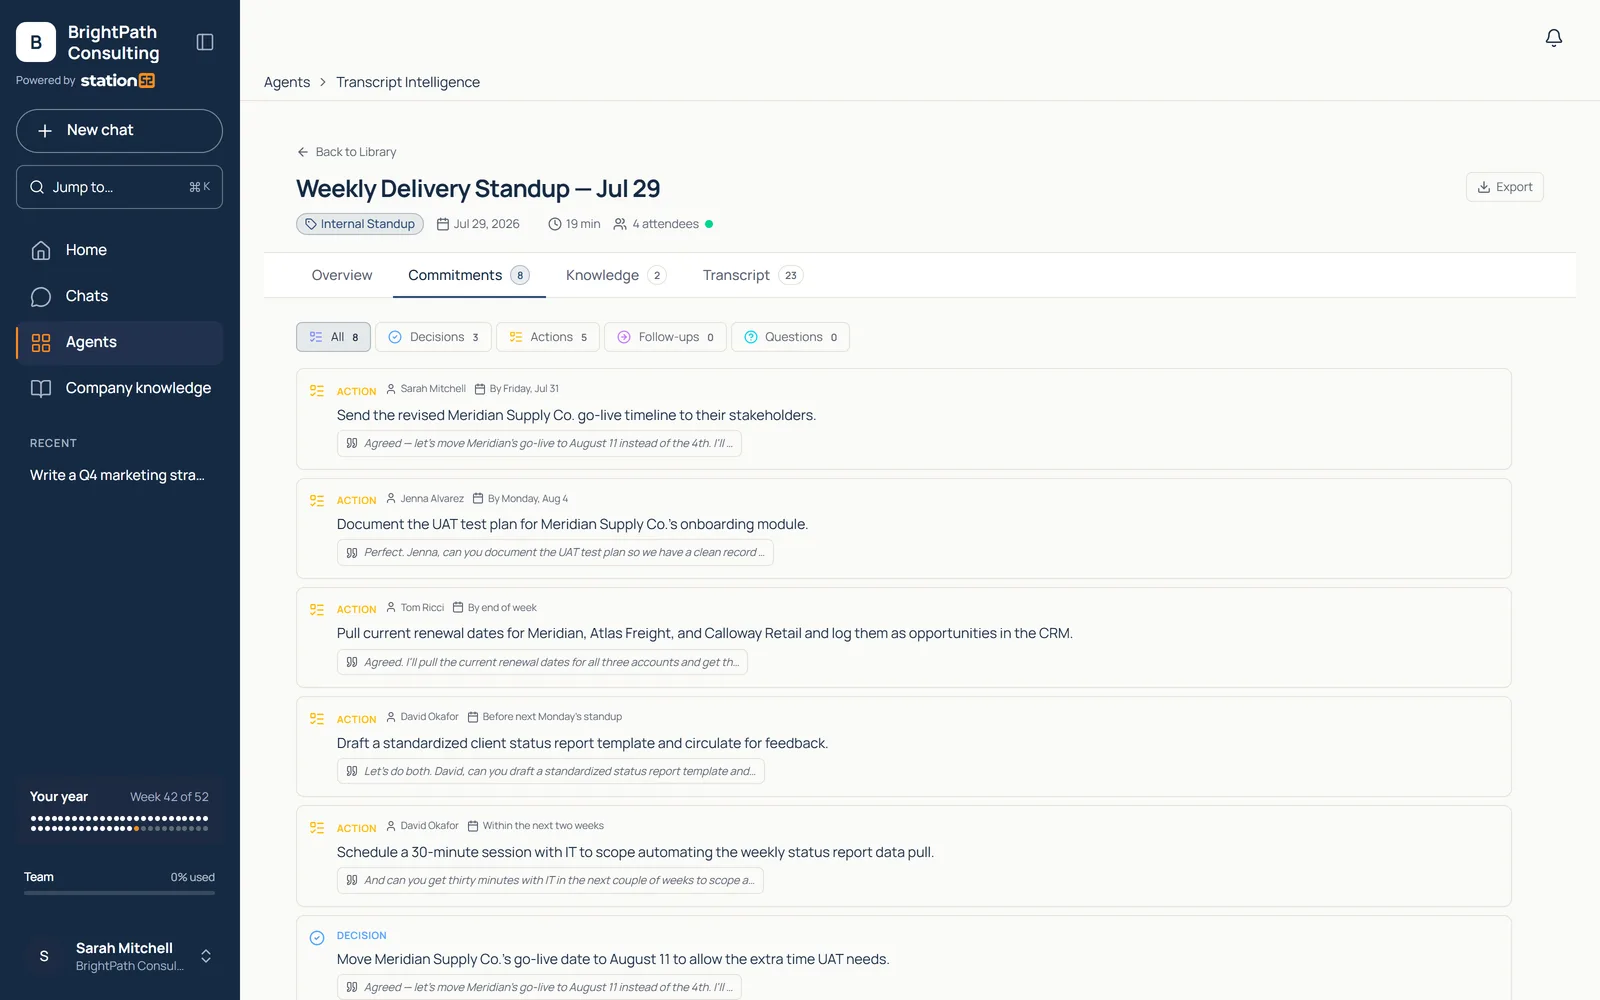This screenshot has width=1600, height=1000.
Task: Filter commitments by Decisions
Action: point(434,337)
